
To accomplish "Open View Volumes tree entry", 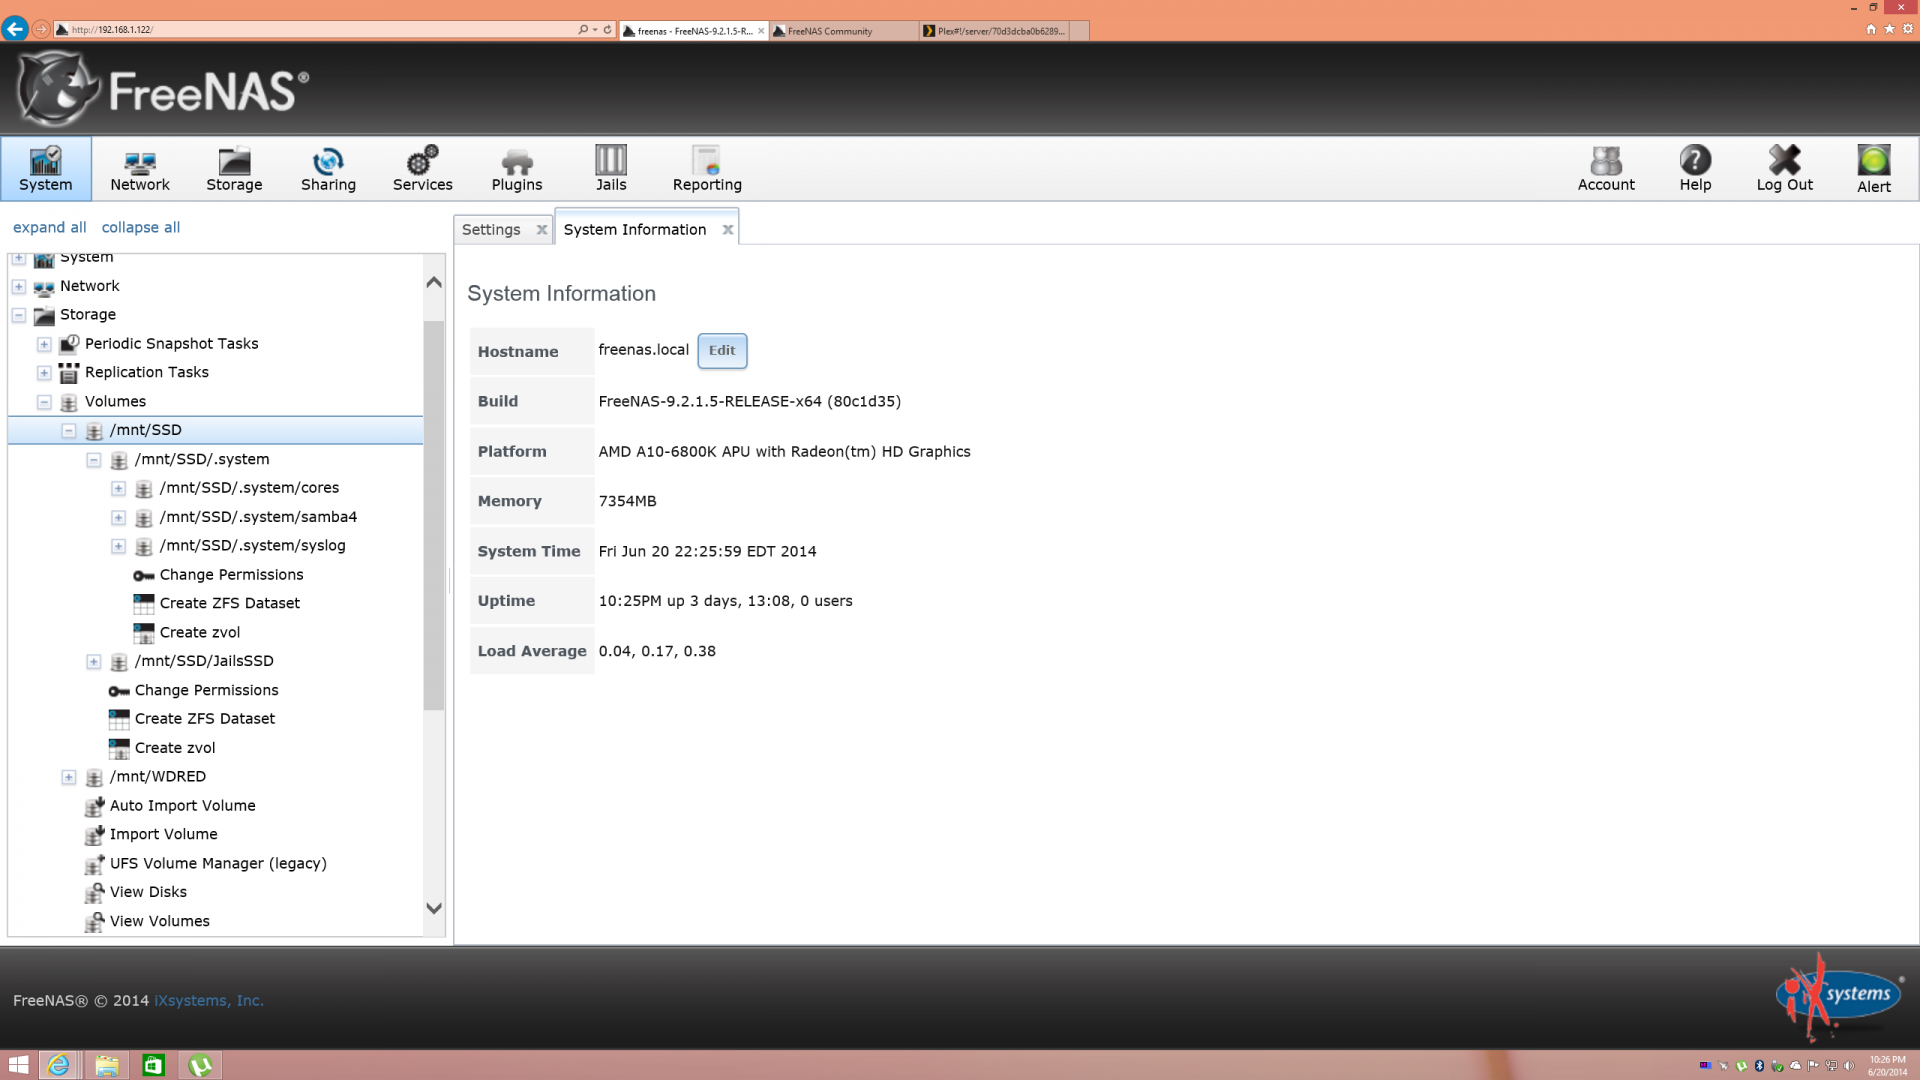I will [159, 921].
